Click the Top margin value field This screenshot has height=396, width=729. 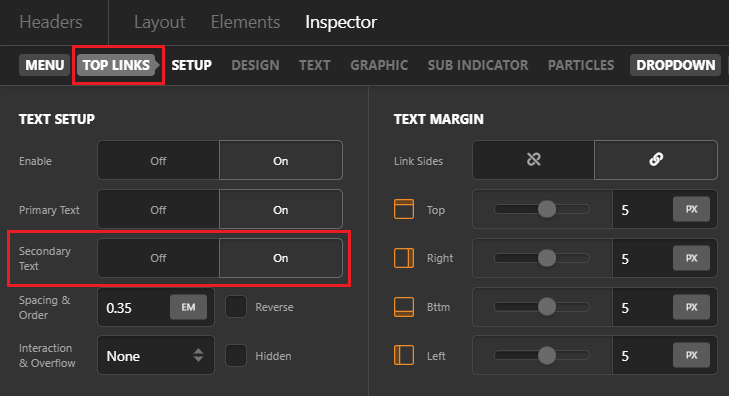643,210
